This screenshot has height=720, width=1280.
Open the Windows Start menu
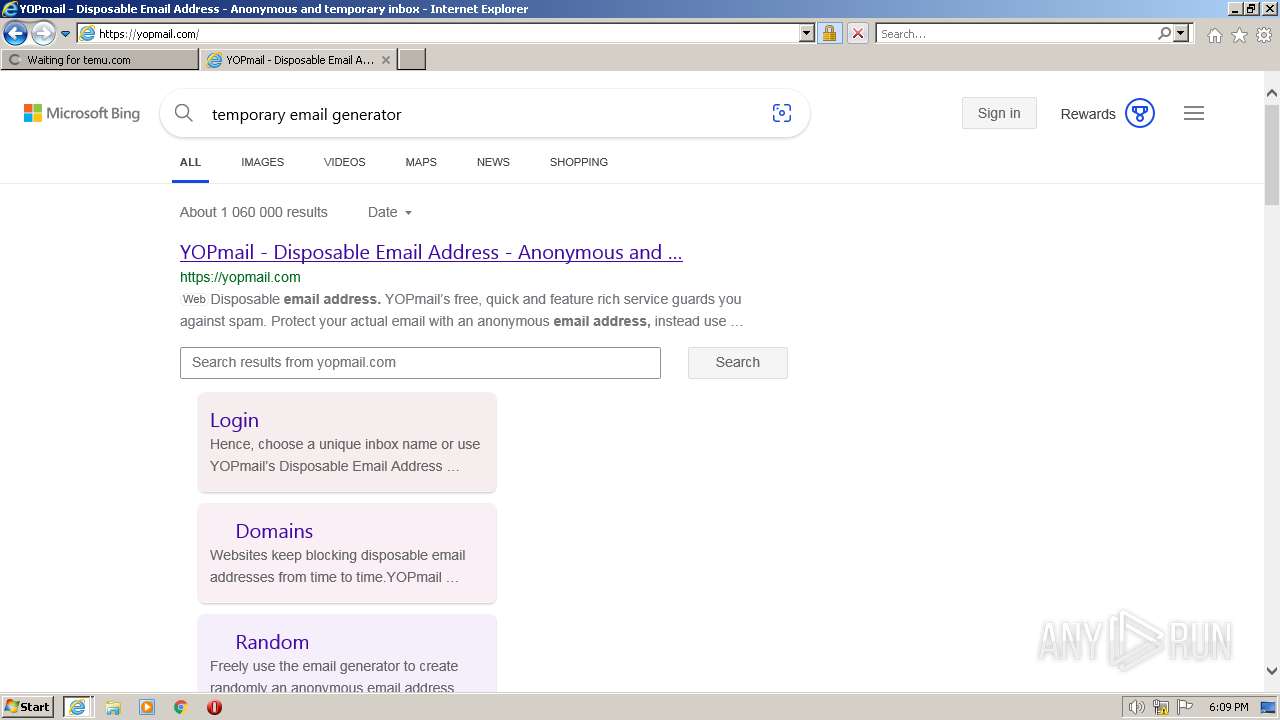tap(28, 707)
